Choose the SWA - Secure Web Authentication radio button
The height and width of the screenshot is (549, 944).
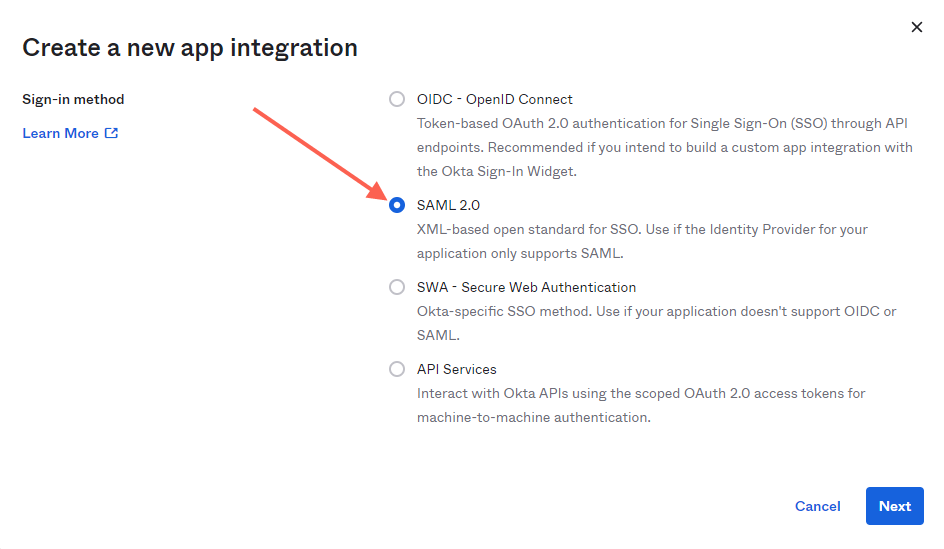click(397, 287)
